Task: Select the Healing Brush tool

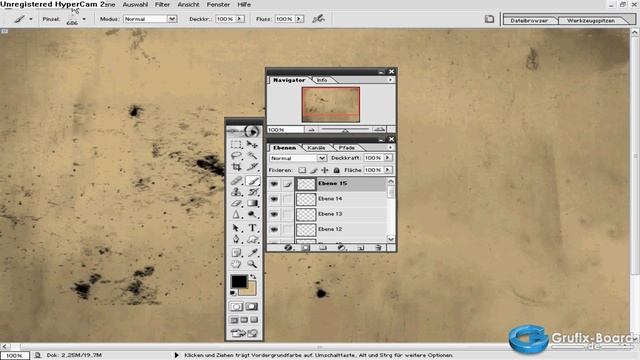Action: [x=236, y=180]
